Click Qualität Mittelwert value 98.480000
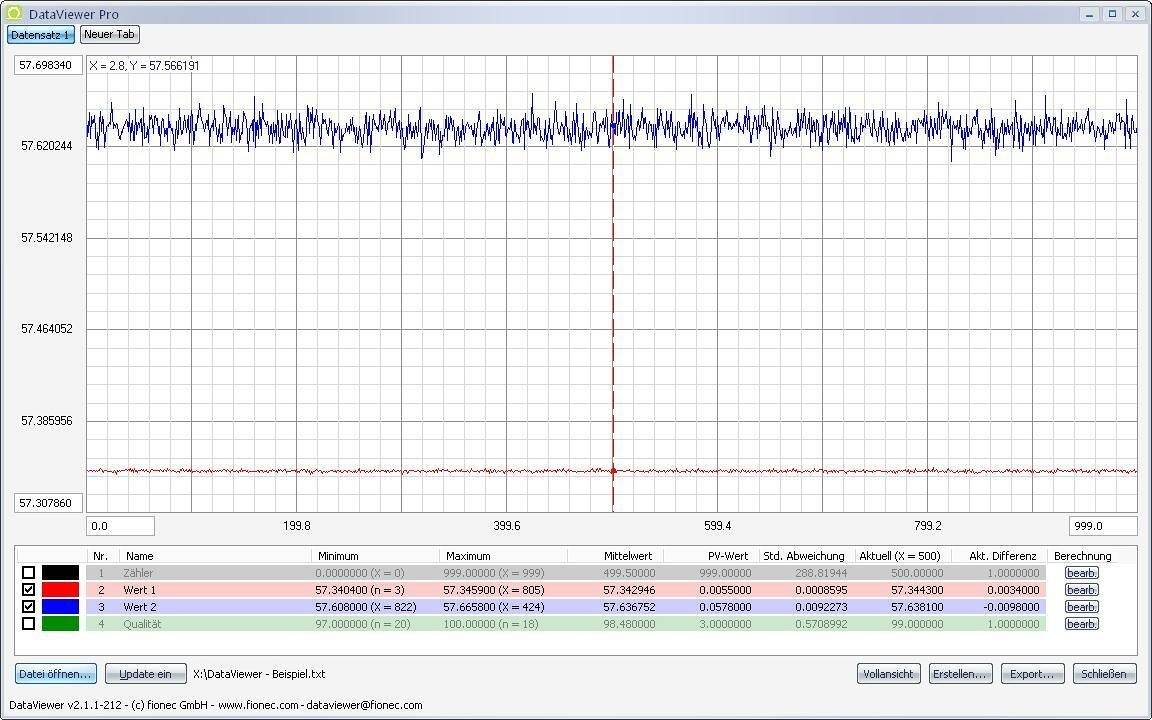The image size is (1152, 720). click(629, 624)
